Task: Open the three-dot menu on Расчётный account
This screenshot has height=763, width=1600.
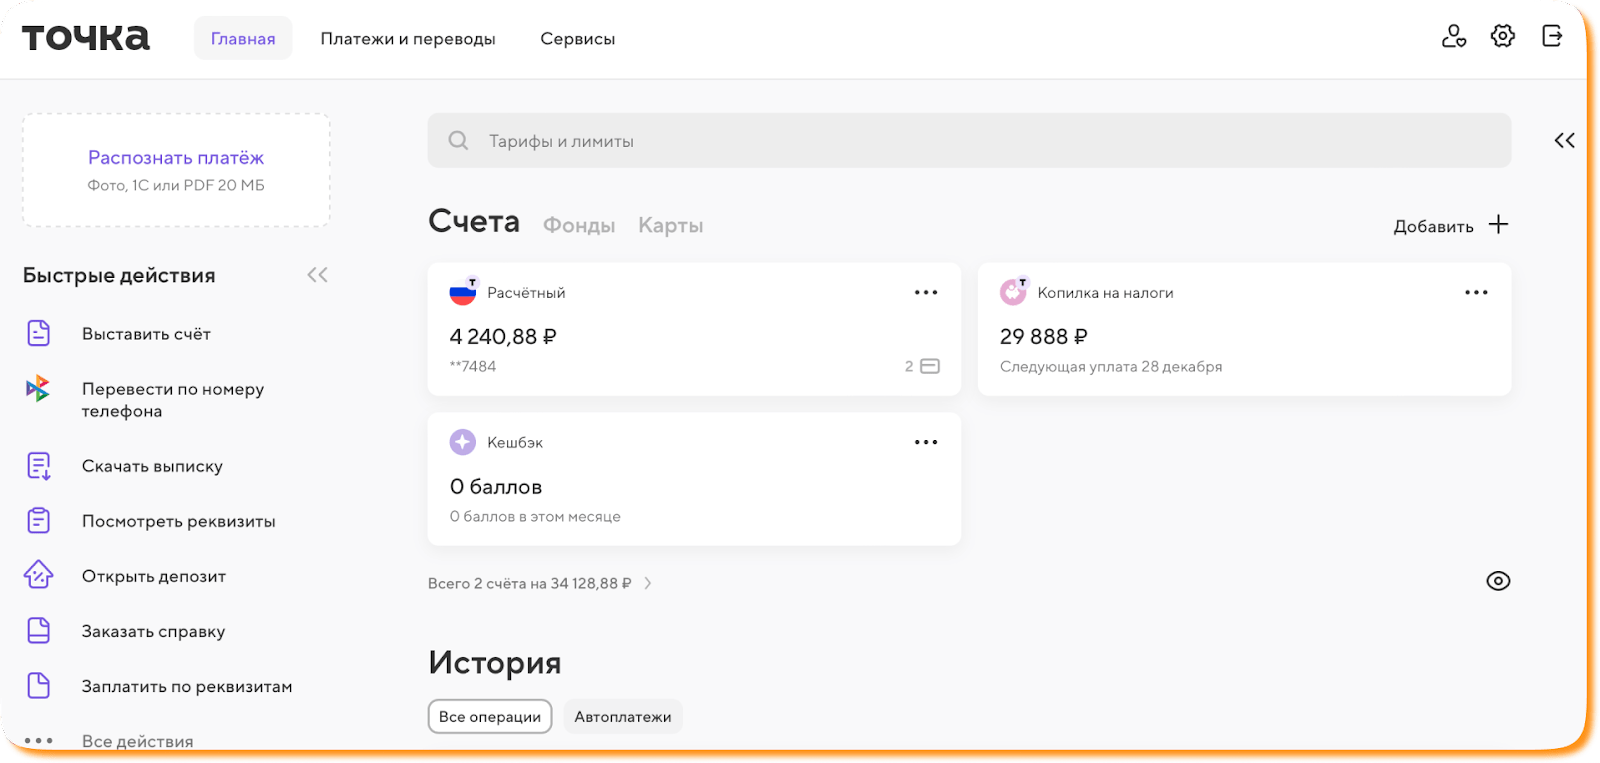Action: [x=925, y=293]
